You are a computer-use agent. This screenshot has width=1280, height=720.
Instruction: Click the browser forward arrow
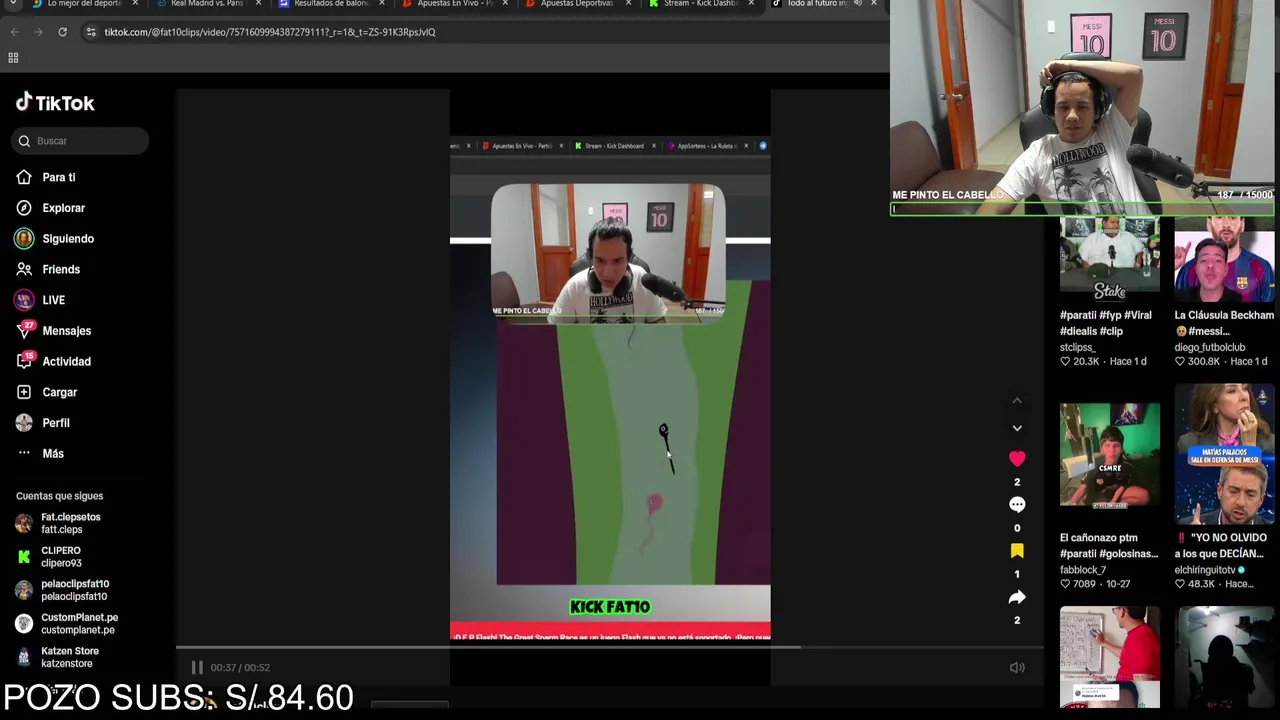[38, 32]
